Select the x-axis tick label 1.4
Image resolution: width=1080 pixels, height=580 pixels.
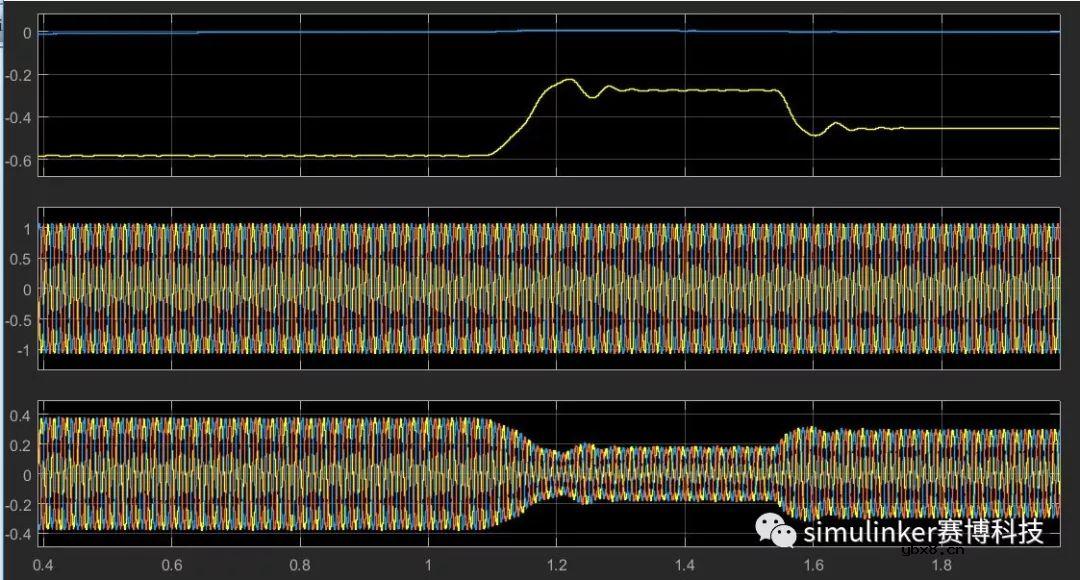coord(685,564)
